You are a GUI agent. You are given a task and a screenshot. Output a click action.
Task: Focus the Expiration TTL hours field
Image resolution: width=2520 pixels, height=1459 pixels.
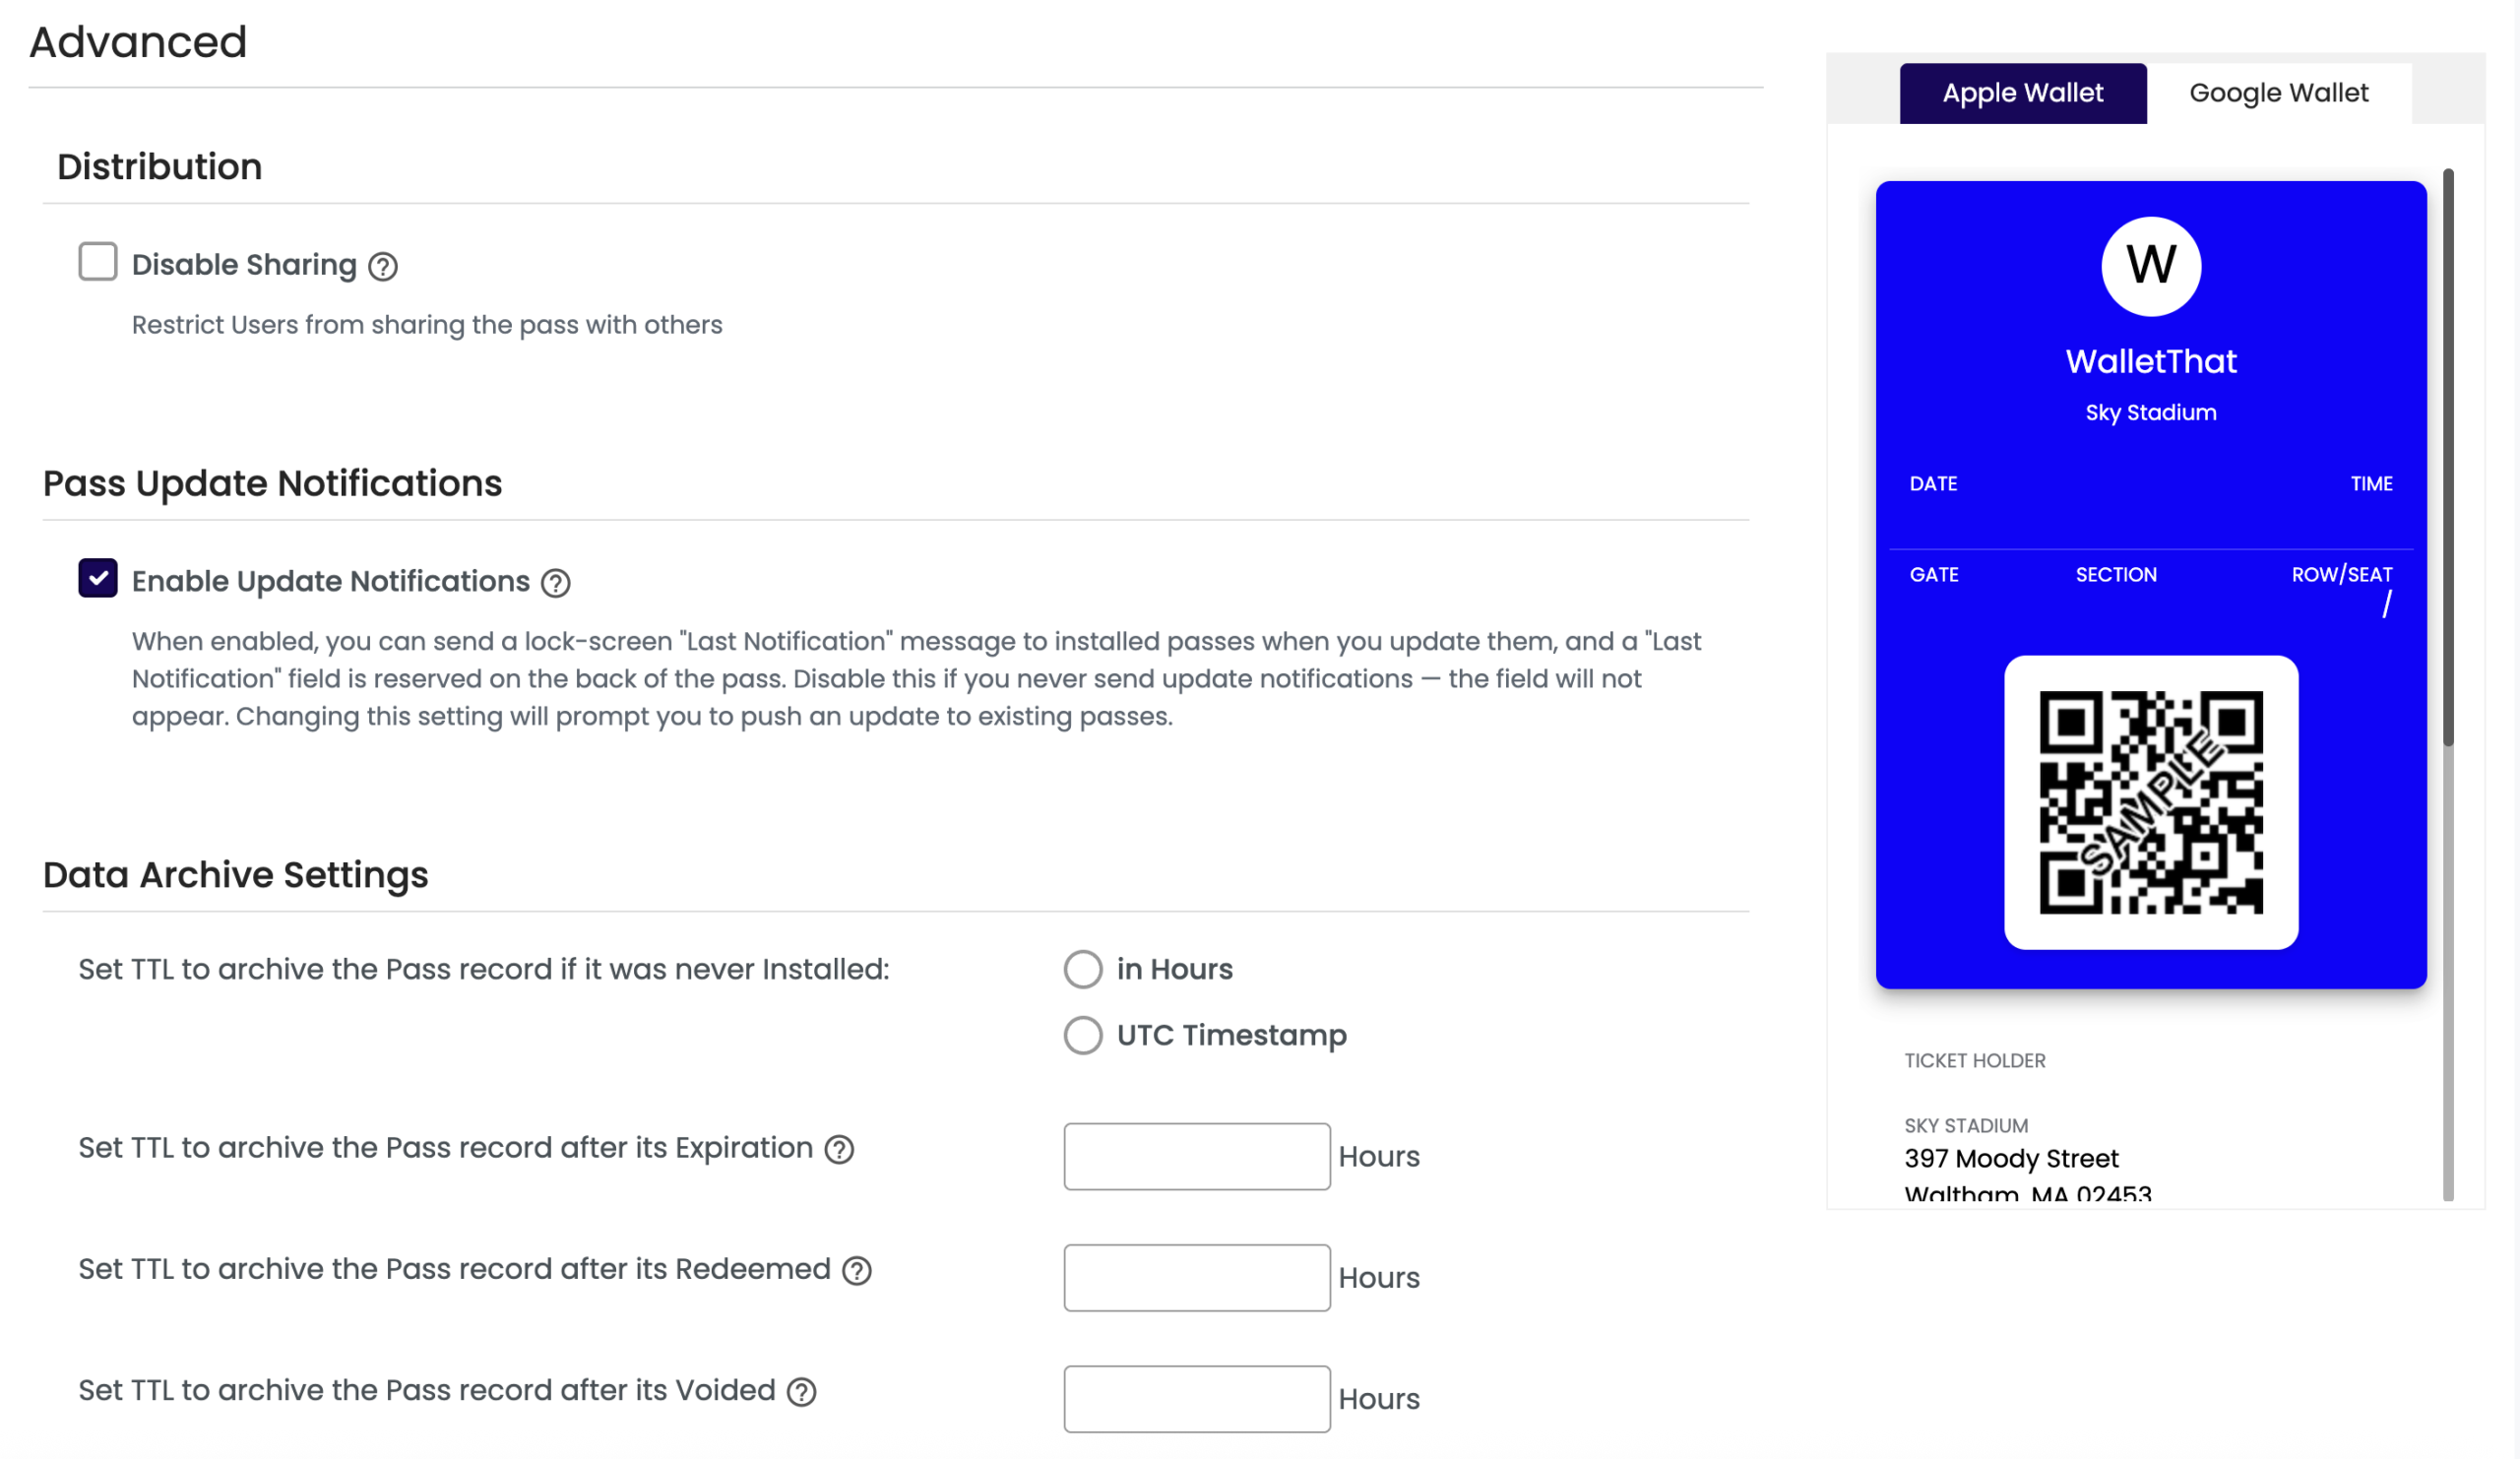coord(1197,1157)
